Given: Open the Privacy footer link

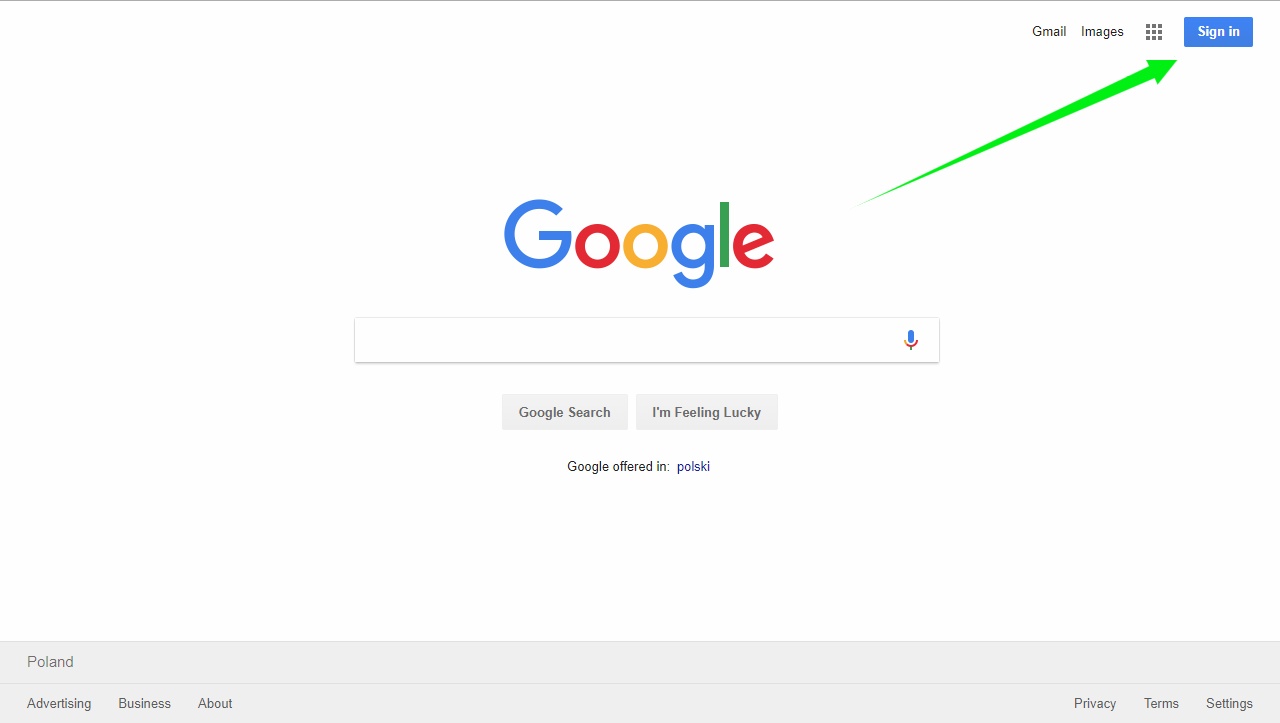Looking at the screenshot, I should [x=1095, y=703].
